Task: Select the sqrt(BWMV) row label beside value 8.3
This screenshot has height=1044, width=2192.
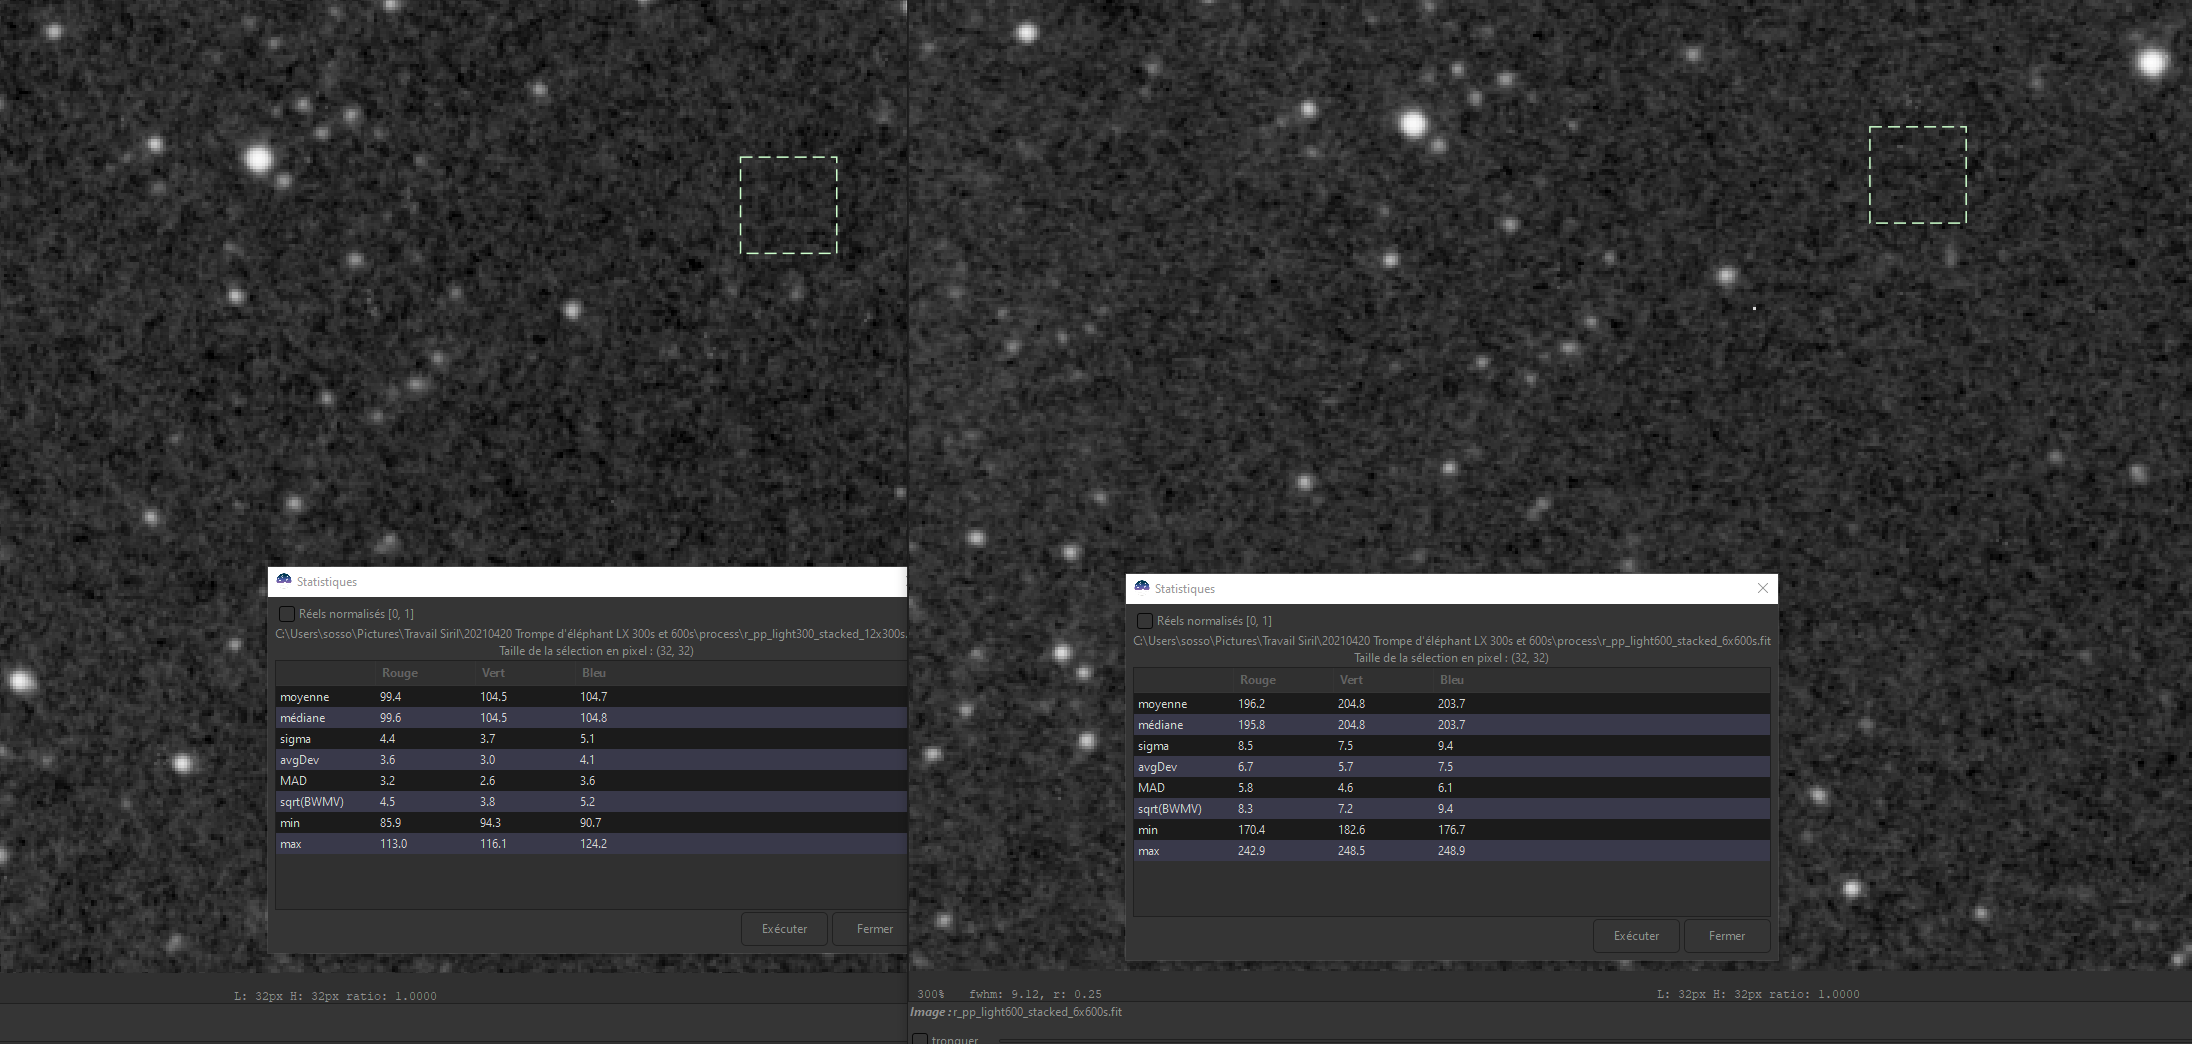Action: (x=1170, y=809)
